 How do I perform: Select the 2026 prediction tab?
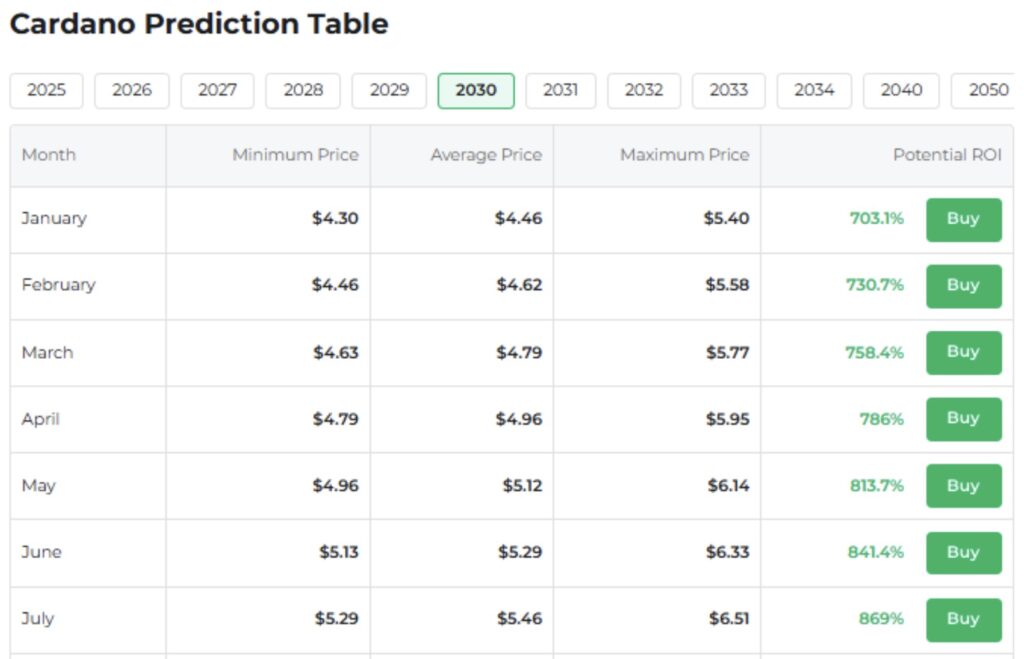coord(132,90)
